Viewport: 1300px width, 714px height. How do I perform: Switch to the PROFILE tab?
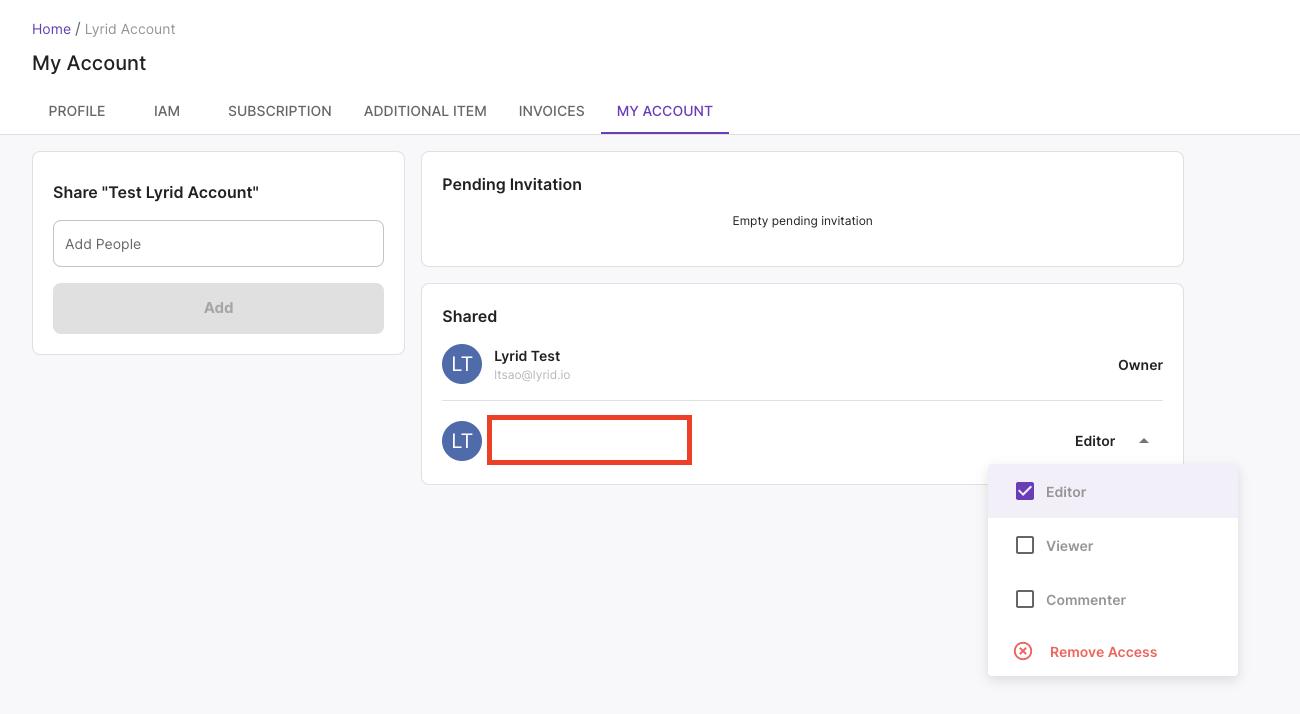click(77, 111)
